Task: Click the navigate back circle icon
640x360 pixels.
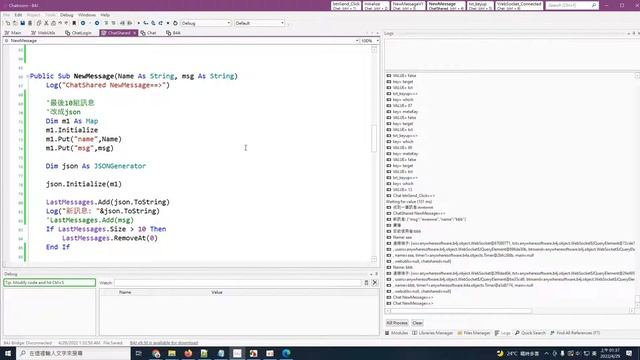Action: point(83,23)
